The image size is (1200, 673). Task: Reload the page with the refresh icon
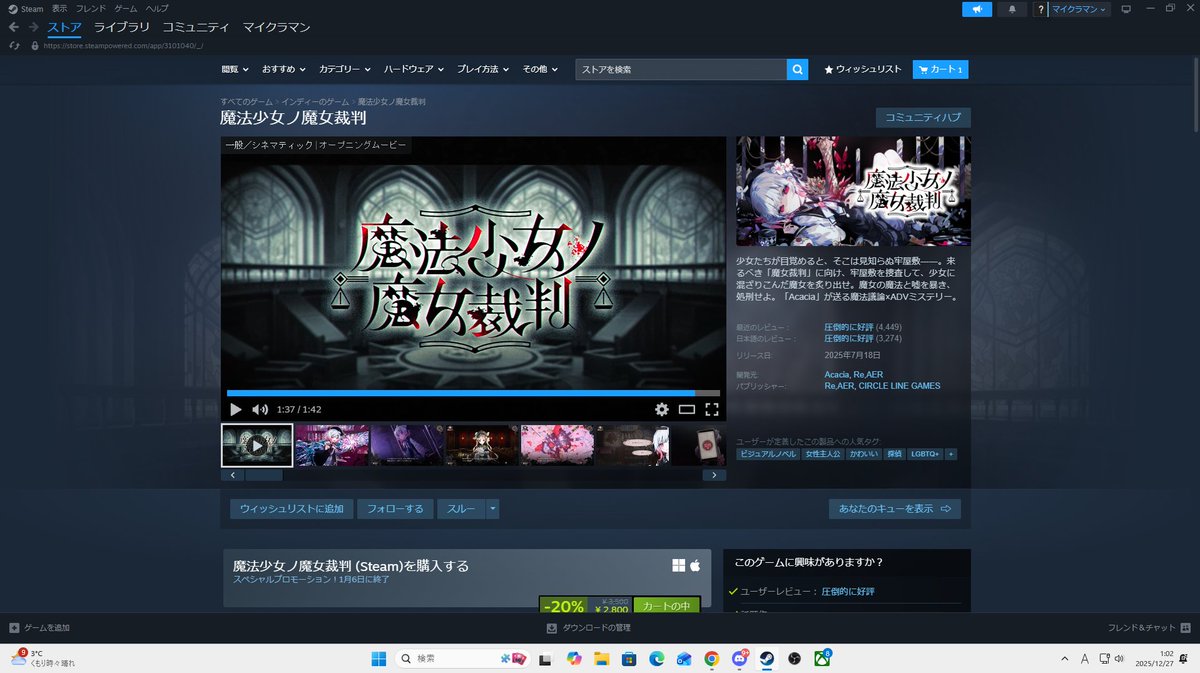click(14, 45)
